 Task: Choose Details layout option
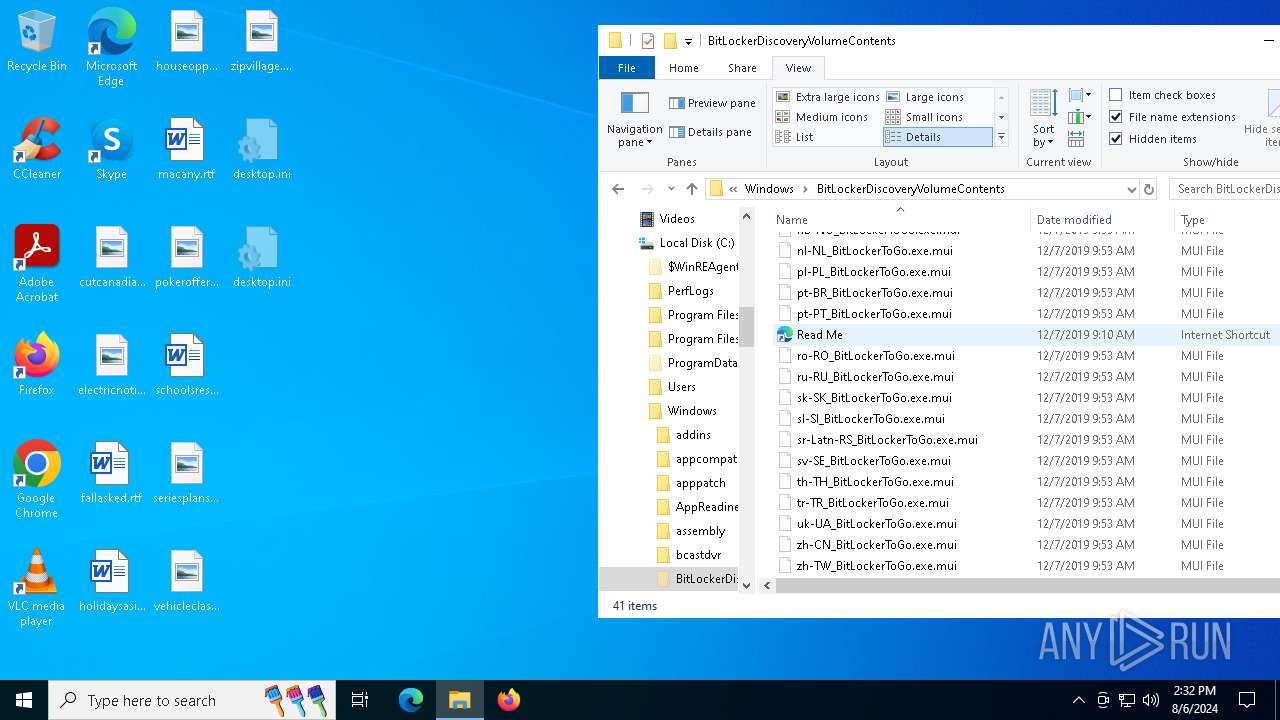[x=938, y=137]
